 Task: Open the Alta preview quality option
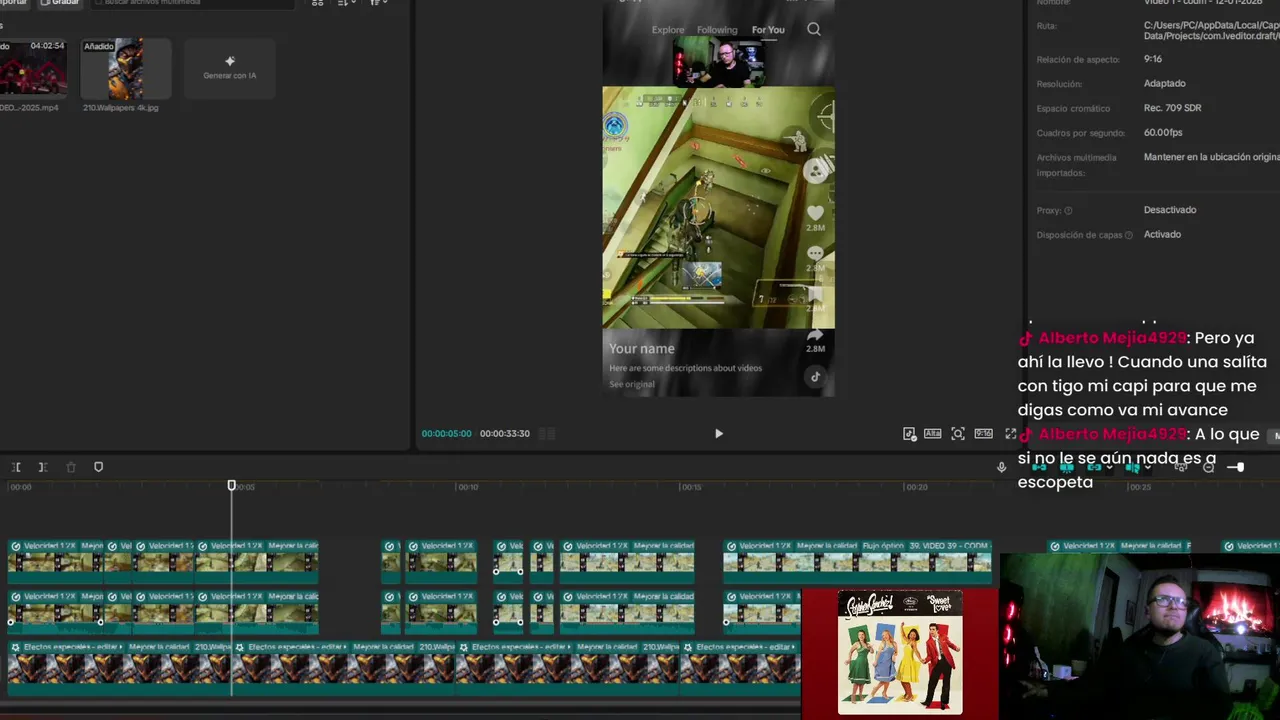(x=932, y=433)
